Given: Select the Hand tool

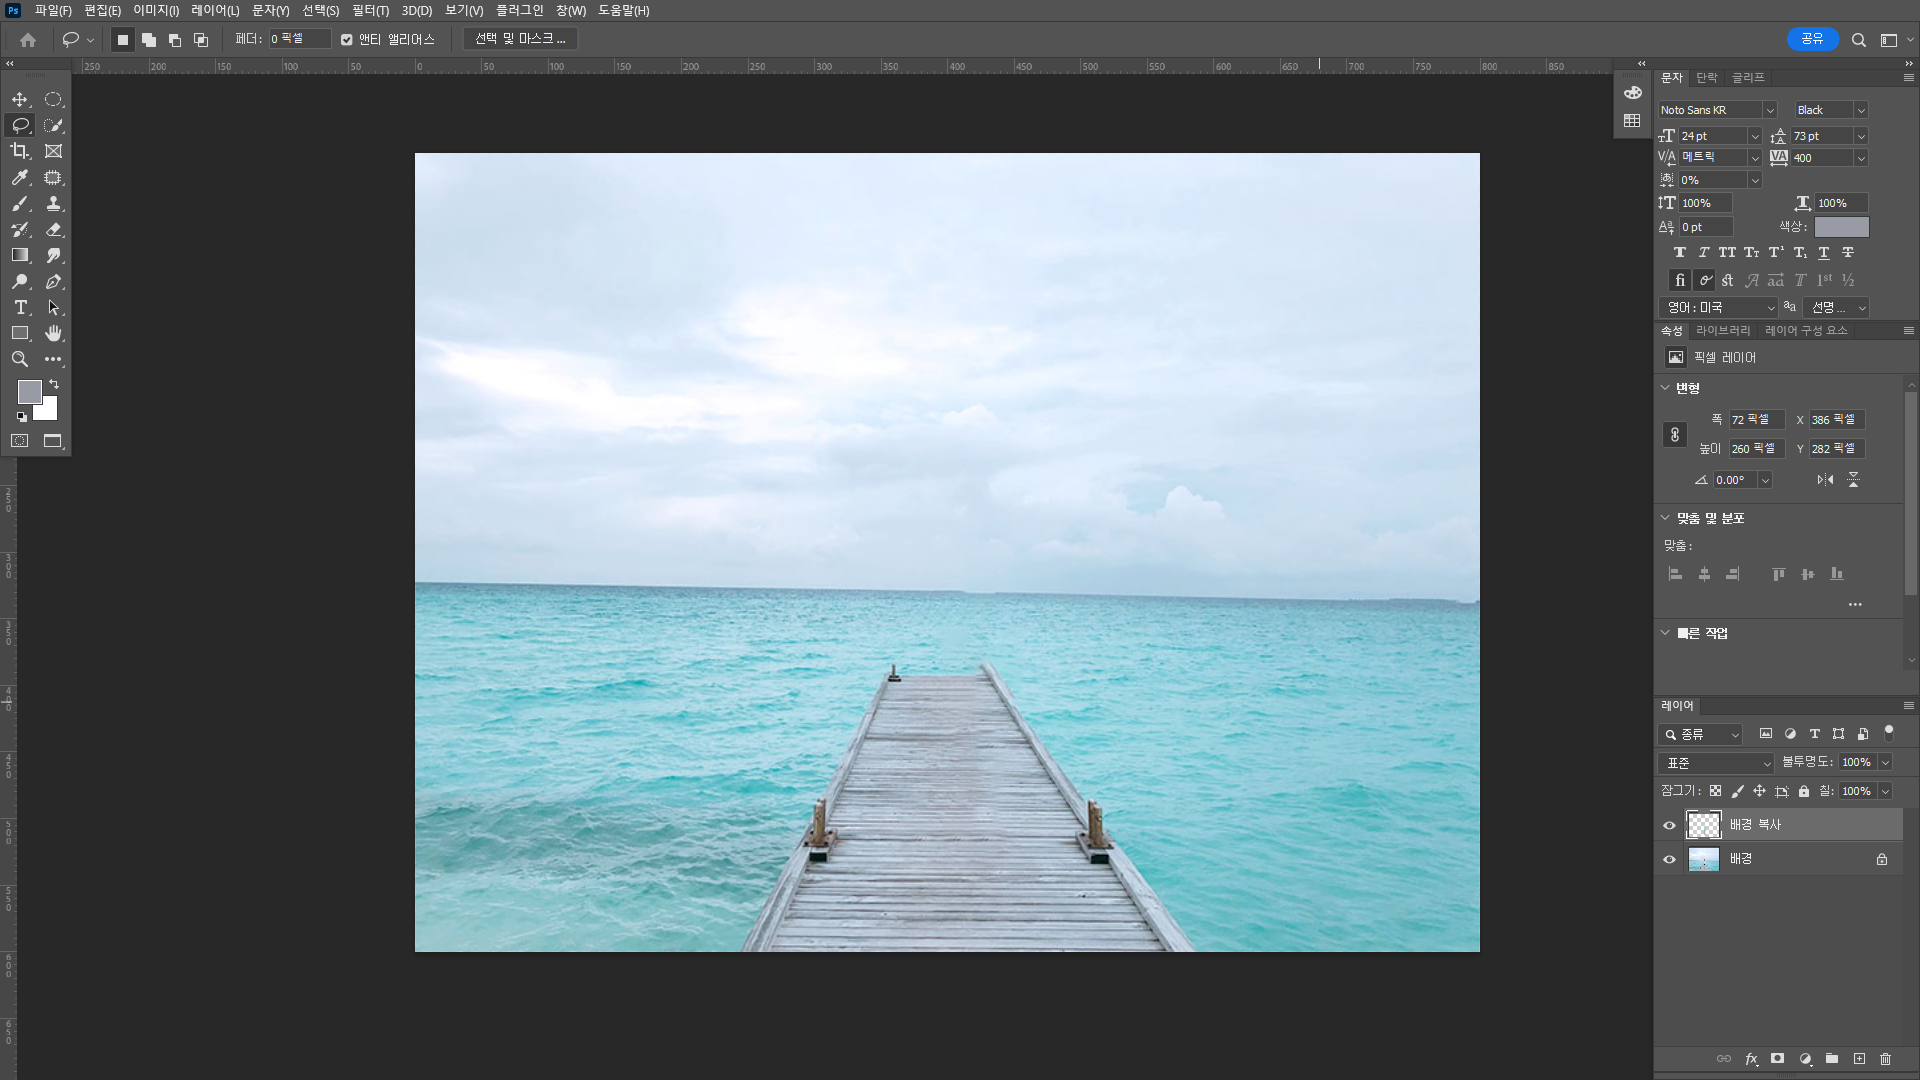Looking at the screenshot, I should coord(54,333).
